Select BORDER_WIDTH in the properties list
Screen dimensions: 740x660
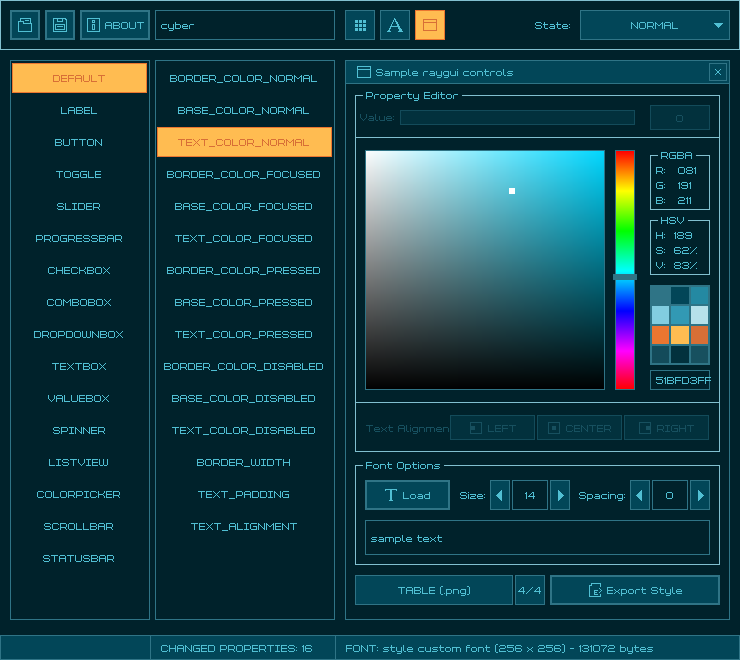[244, 462]
